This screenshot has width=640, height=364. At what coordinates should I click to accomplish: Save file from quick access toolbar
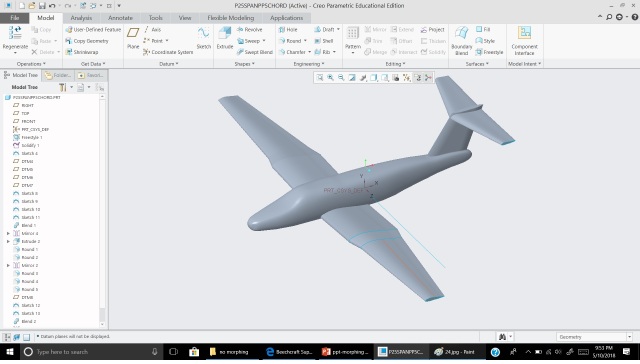pyautogui.click(x=42, y=6)
